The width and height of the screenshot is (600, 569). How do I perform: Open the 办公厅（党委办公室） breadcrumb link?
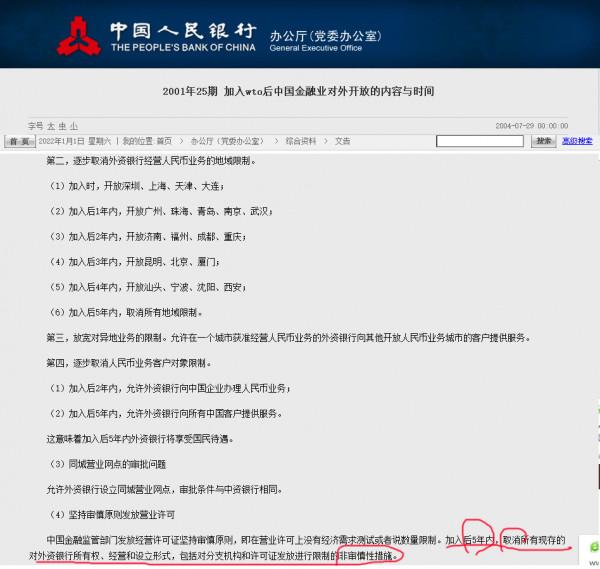[227, 141]
